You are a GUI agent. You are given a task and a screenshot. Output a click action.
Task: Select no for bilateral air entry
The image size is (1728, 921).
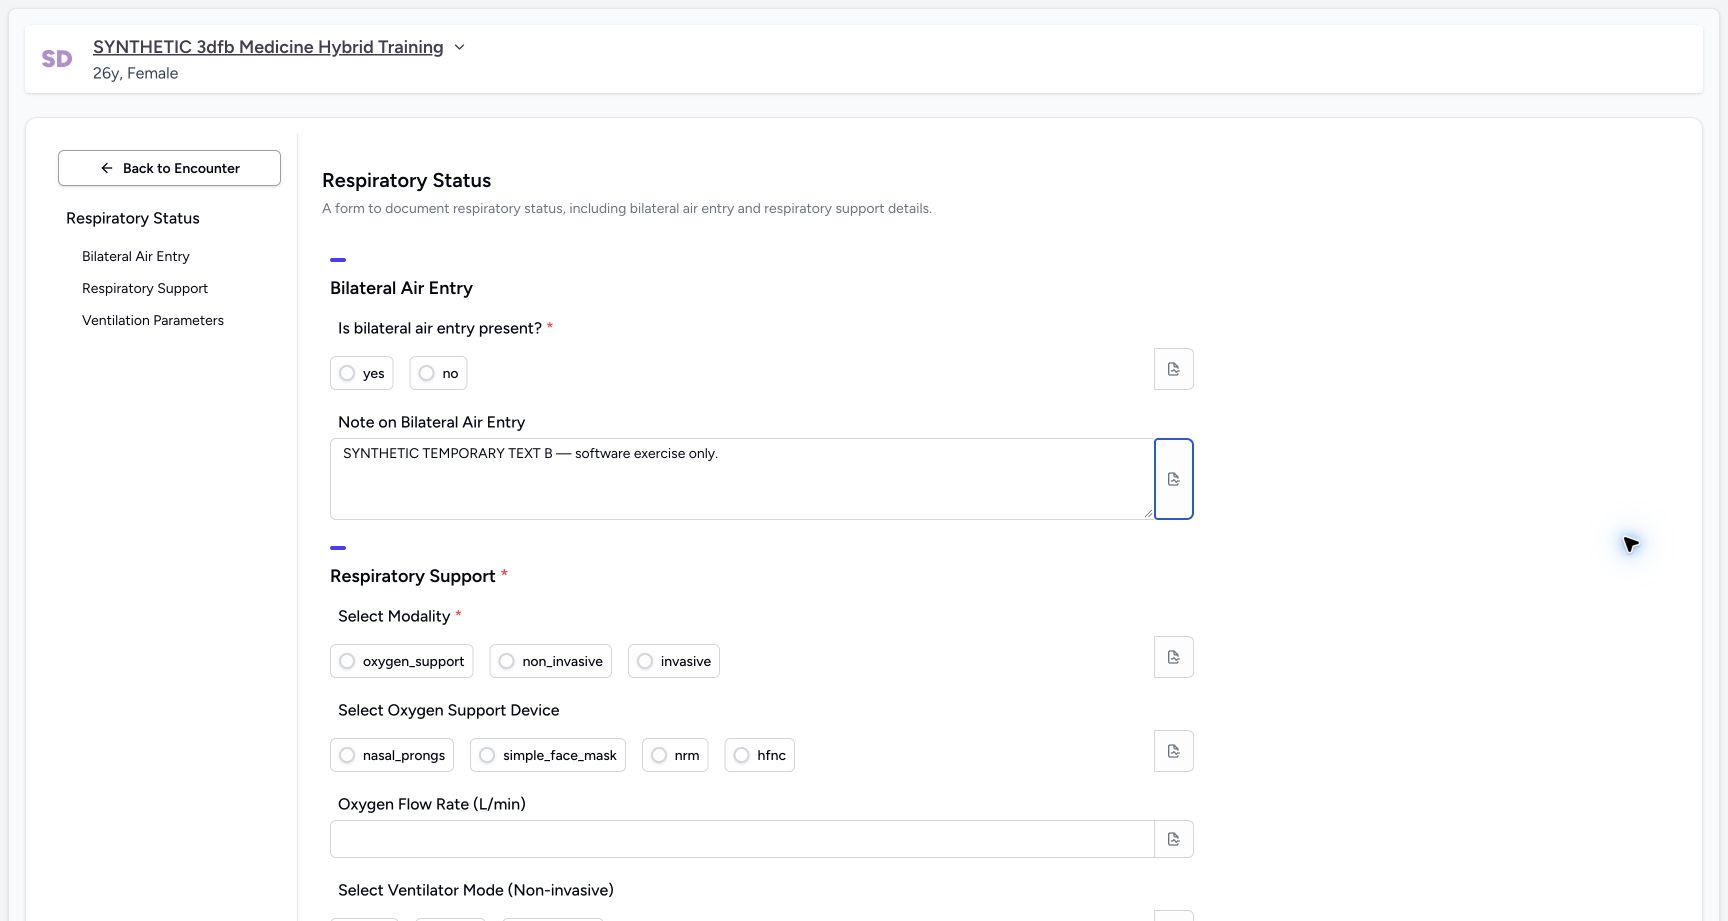(438, 373)
